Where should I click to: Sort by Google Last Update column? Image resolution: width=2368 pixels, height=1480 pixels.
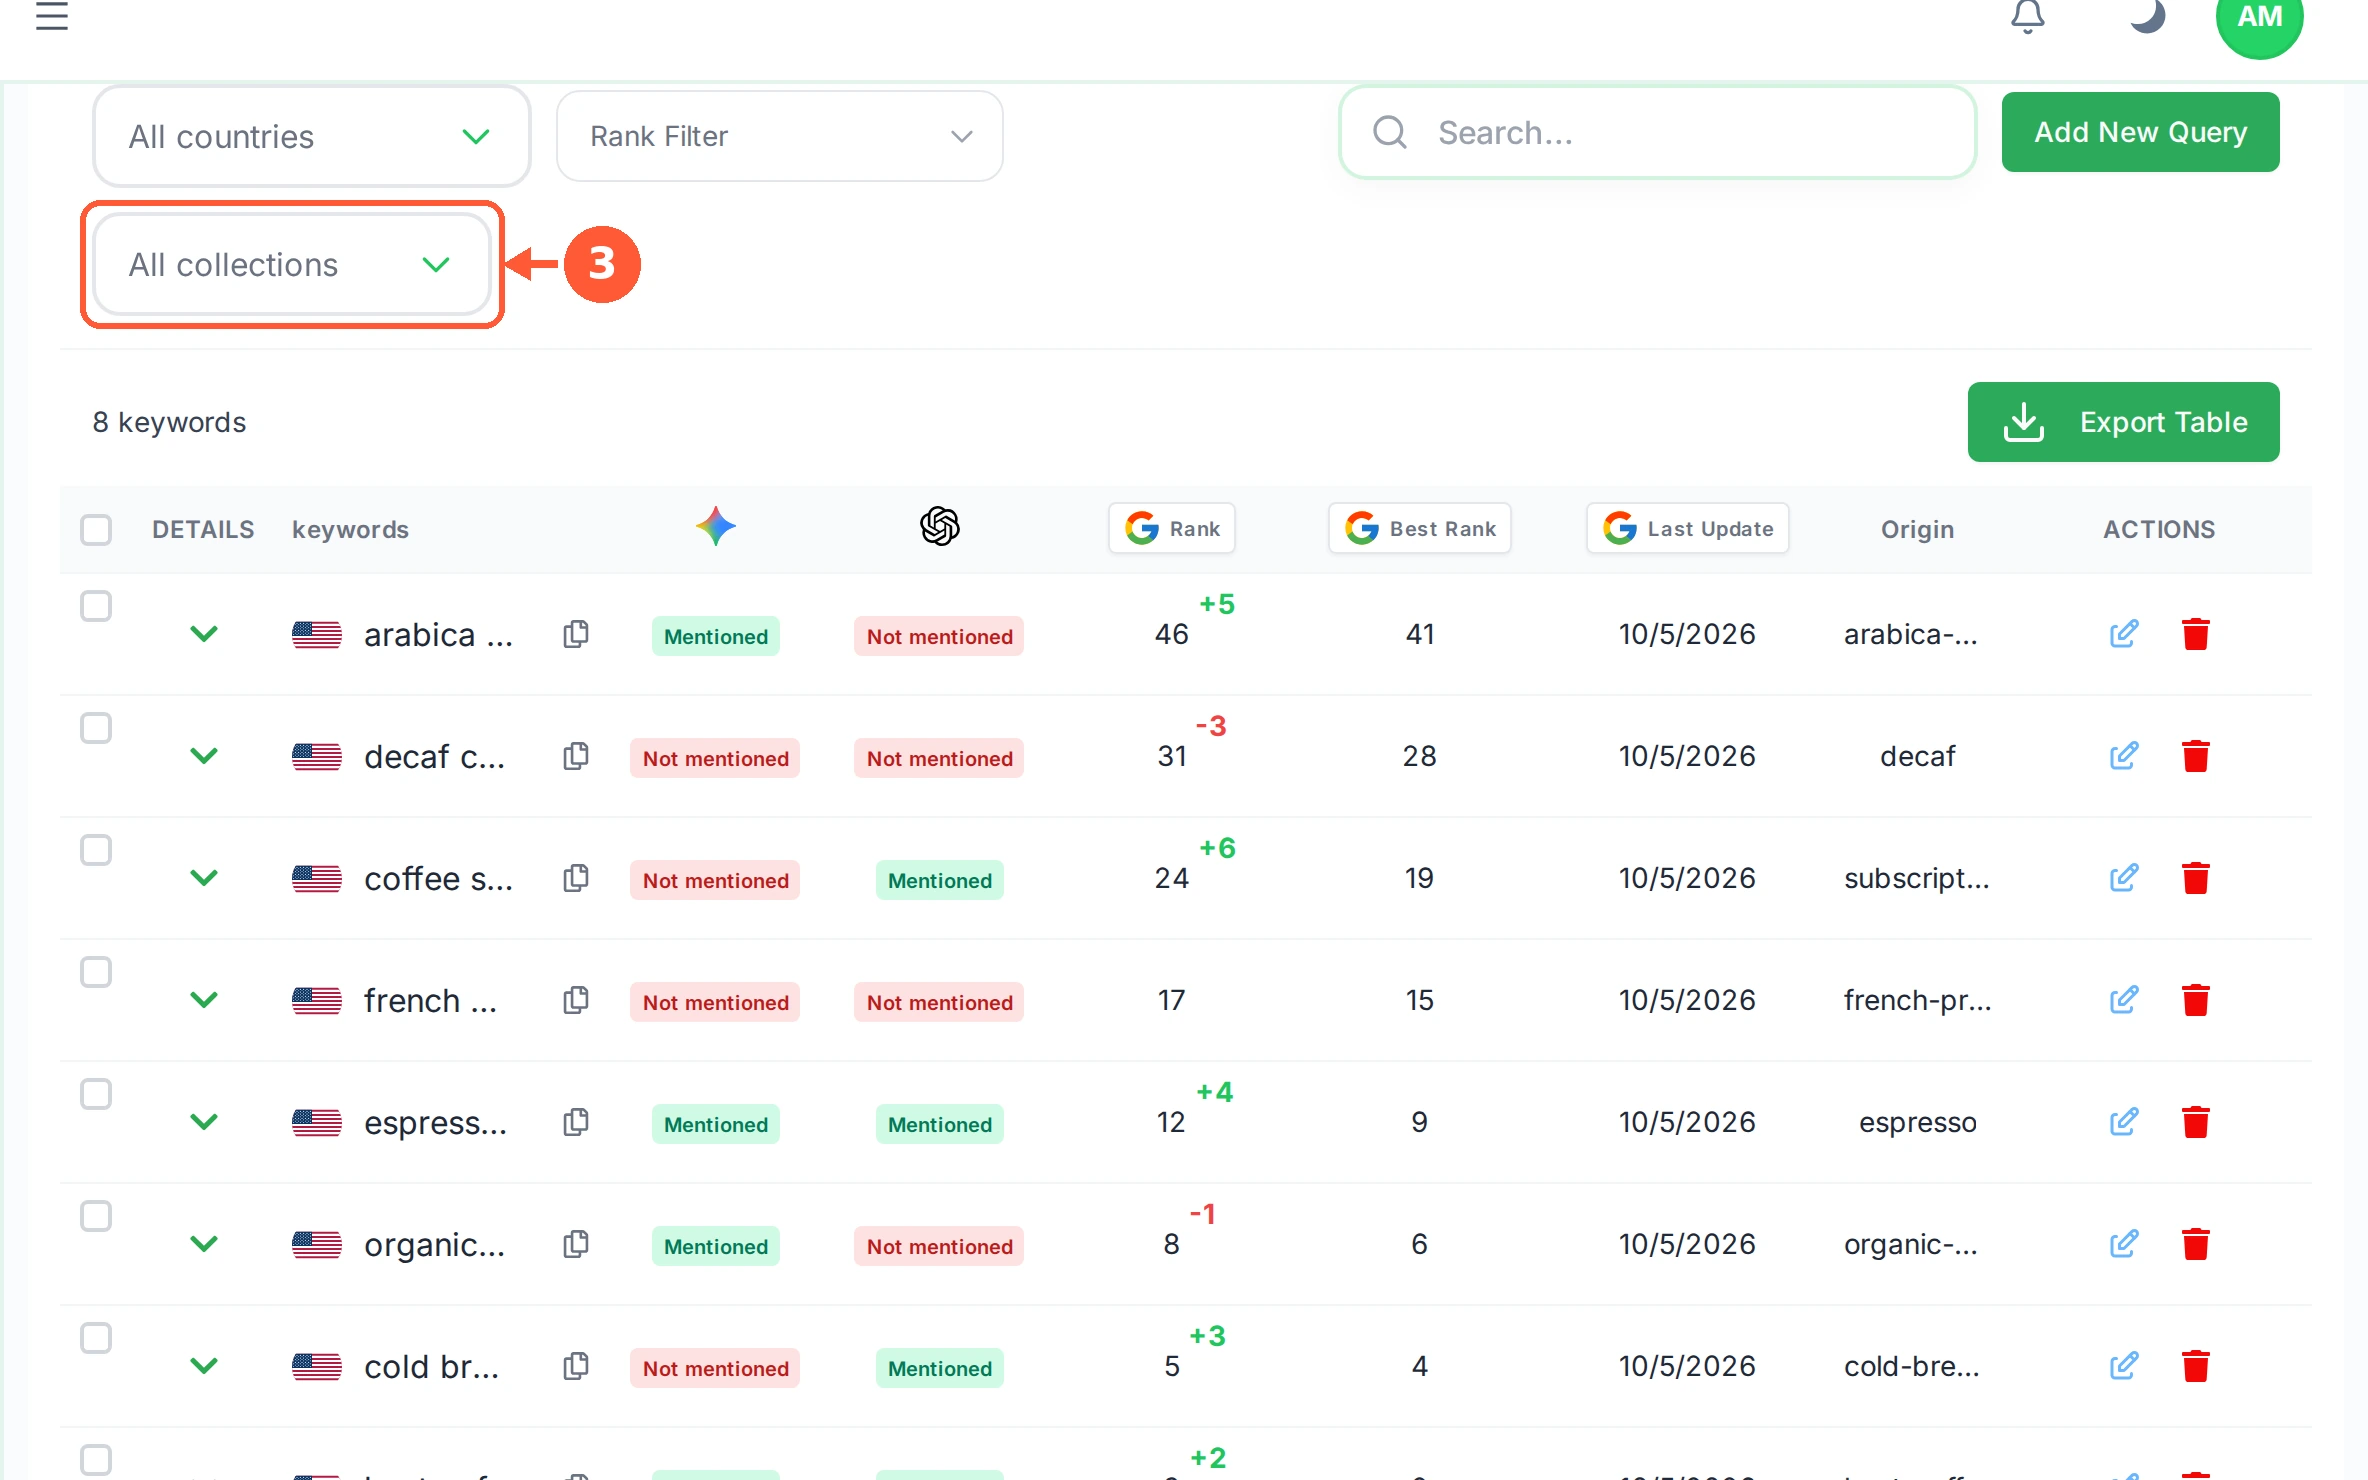click(x=1688, y=528)
